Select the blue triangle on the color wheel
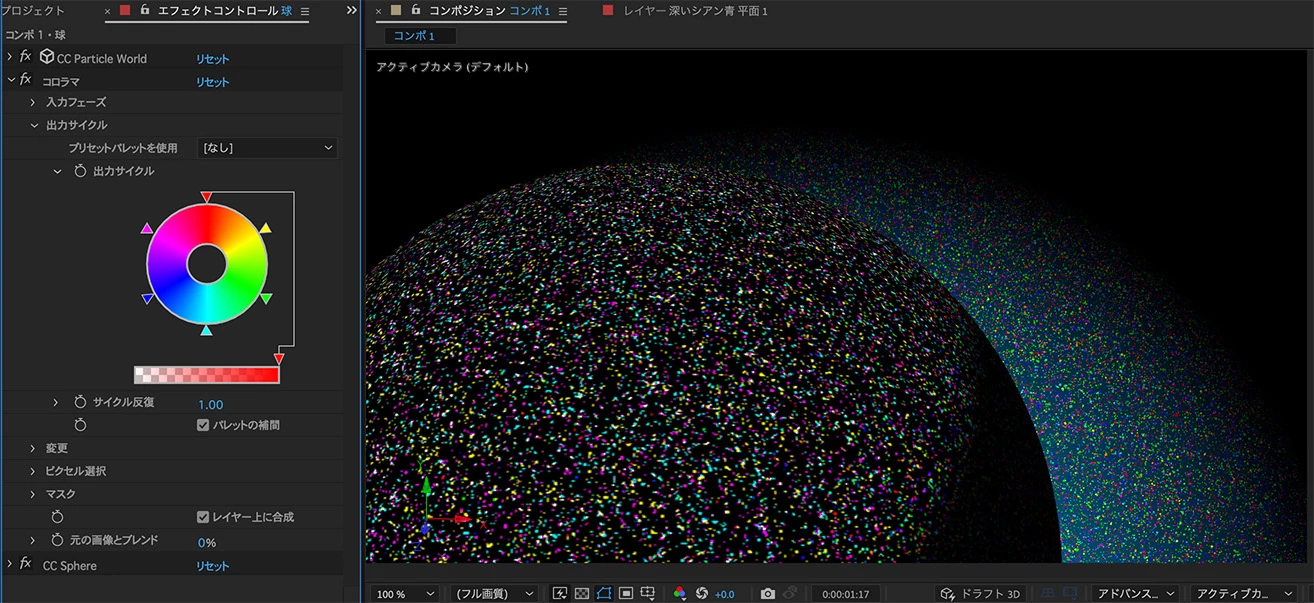This screenshot has width=1314, height=603. (147, 298)
